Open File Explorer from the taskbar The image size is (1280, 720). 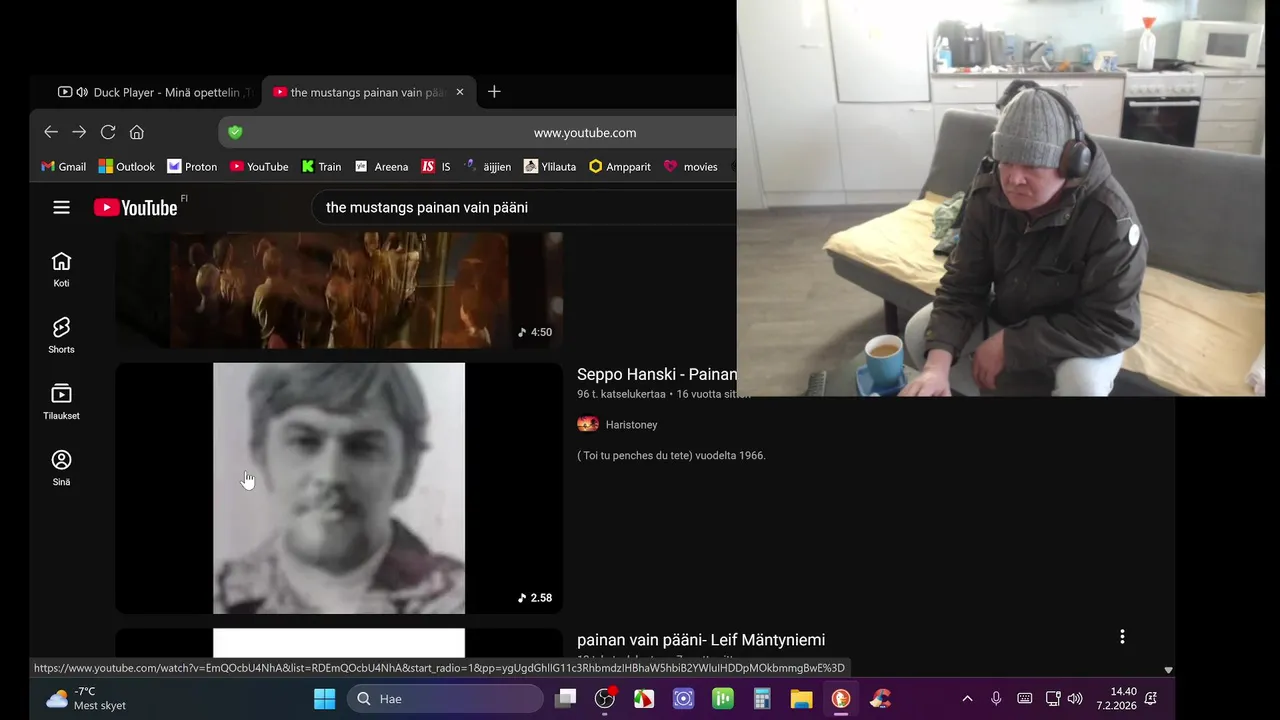[801, 699]
